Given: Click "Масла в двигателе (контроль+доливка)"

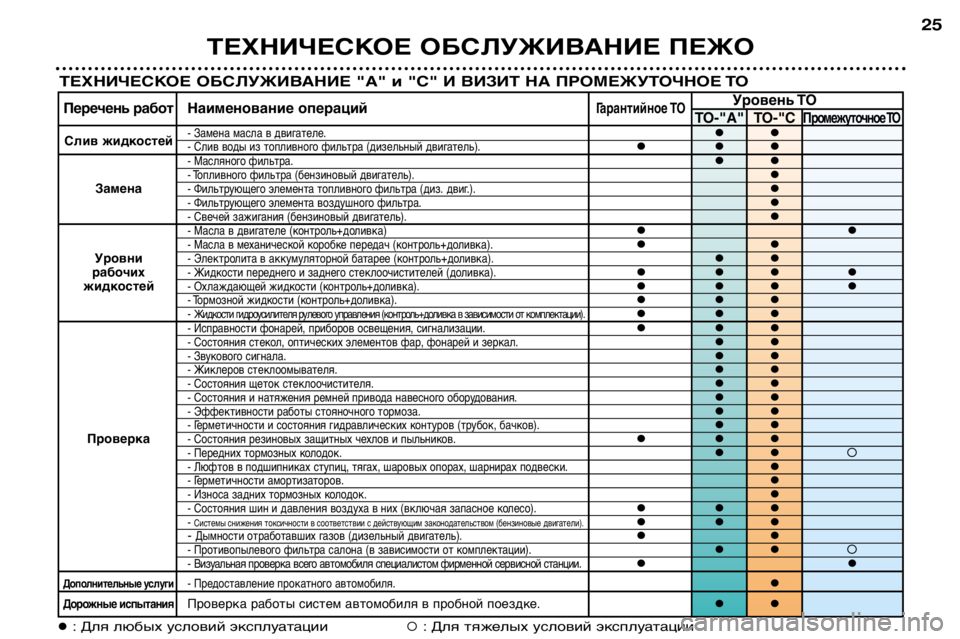Looking at the screenshot, I should click(x=287, y=231).
